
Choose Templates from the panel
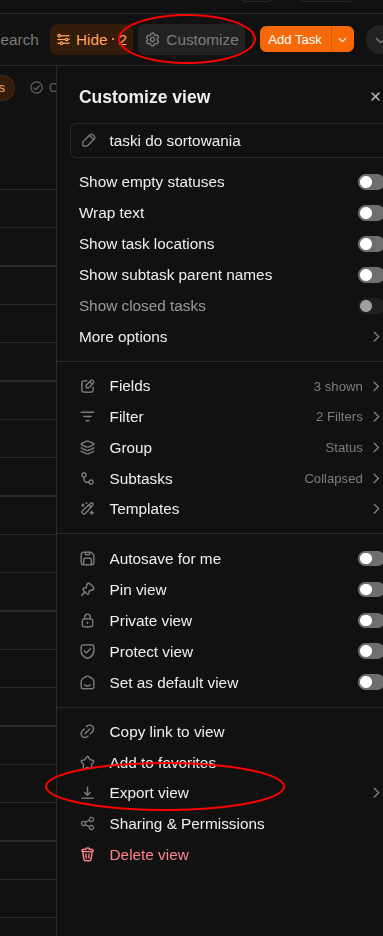[x=144, y=509]
